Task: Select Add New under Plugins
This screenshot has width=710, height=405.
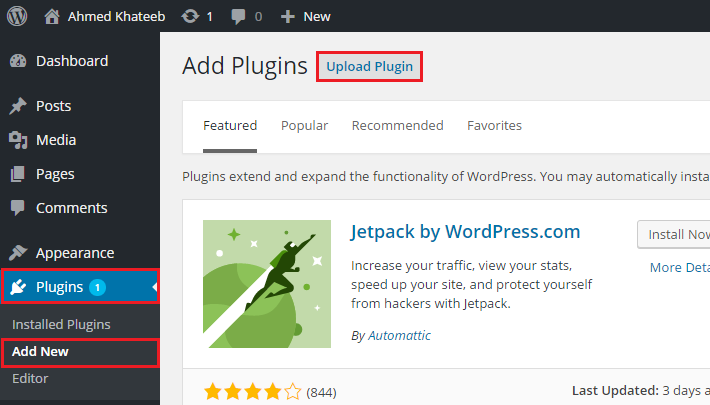Action: (40, 352)
